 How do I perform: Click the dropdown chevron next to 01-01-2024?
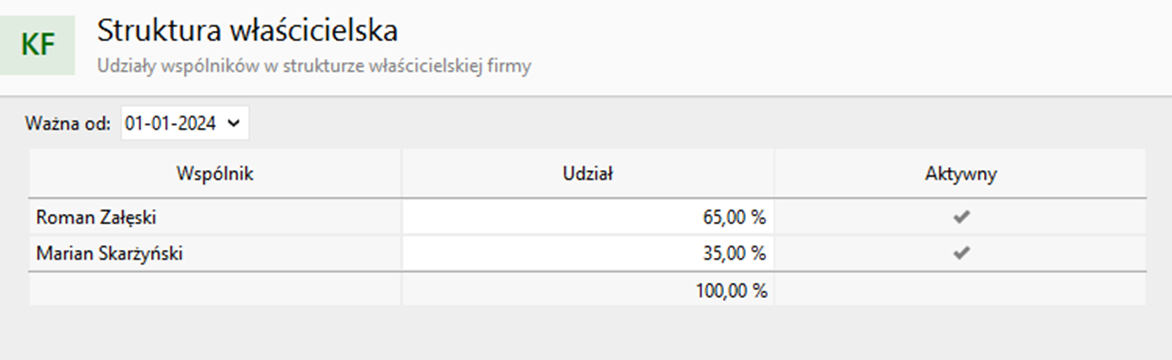233,123
